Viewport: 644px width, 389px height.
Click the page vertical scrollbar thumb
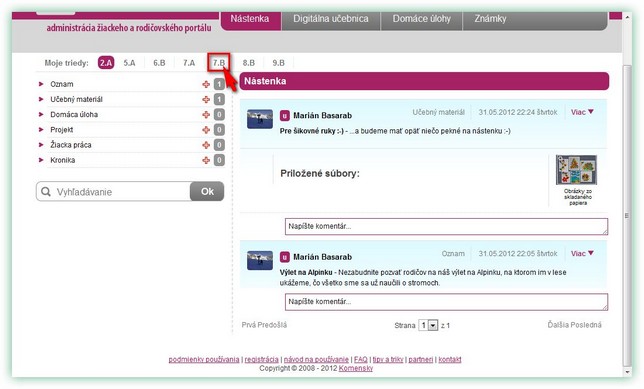[x=627, y=215]
